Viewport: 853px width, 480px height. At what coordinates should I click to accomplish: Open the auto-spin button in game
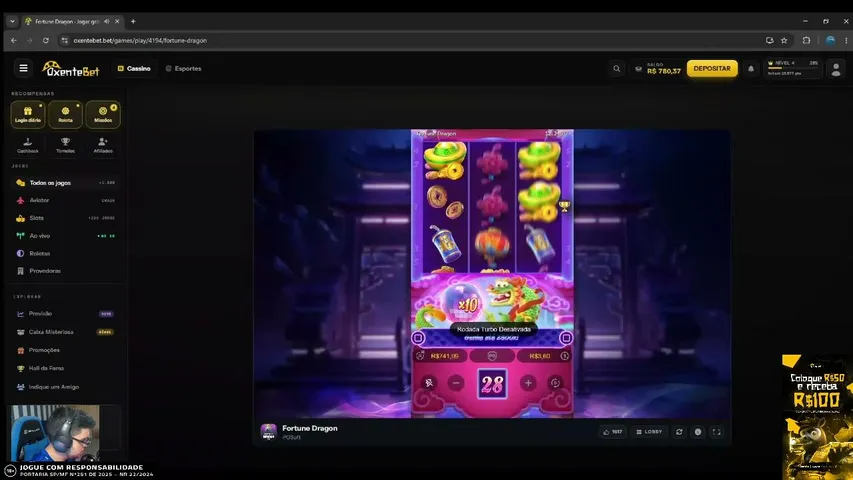click(555, 383)
